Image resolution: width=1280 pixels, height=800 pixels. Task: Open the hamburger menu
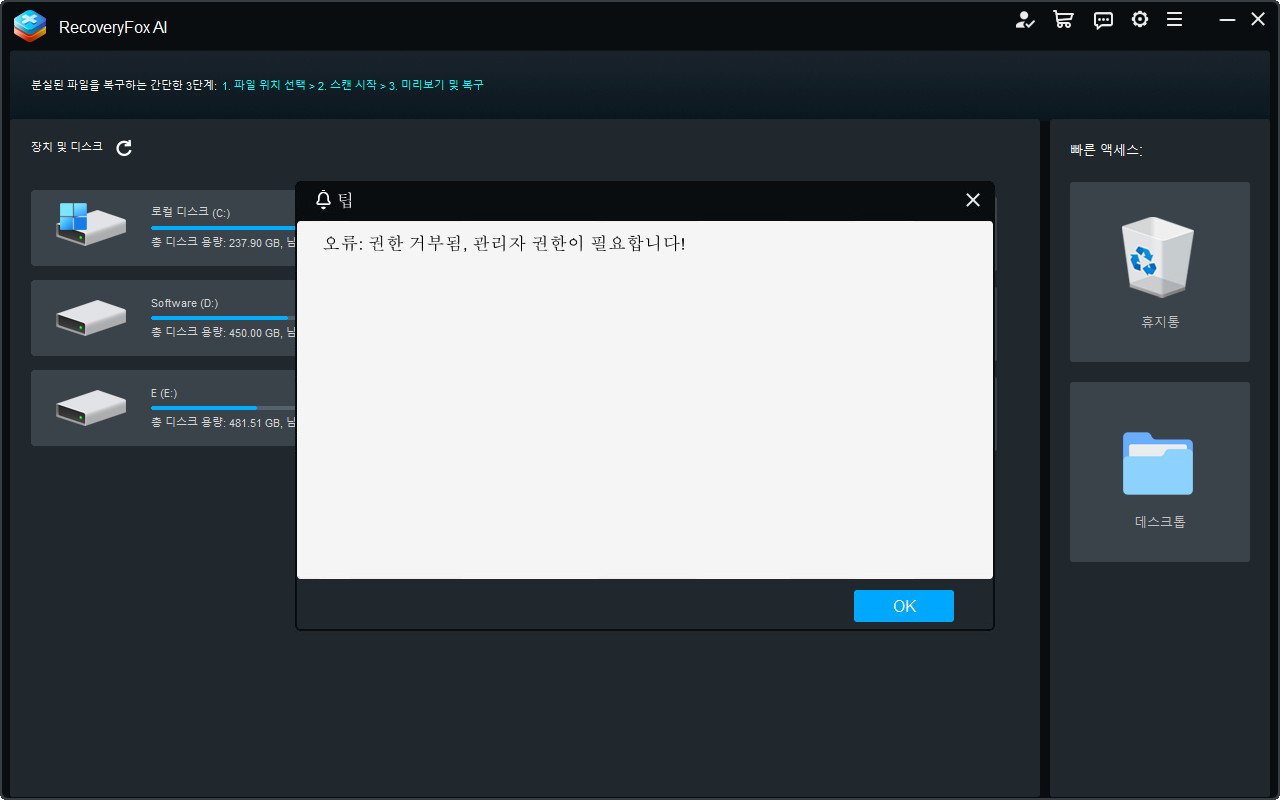pyautogui.click(x=1174, y=19)
